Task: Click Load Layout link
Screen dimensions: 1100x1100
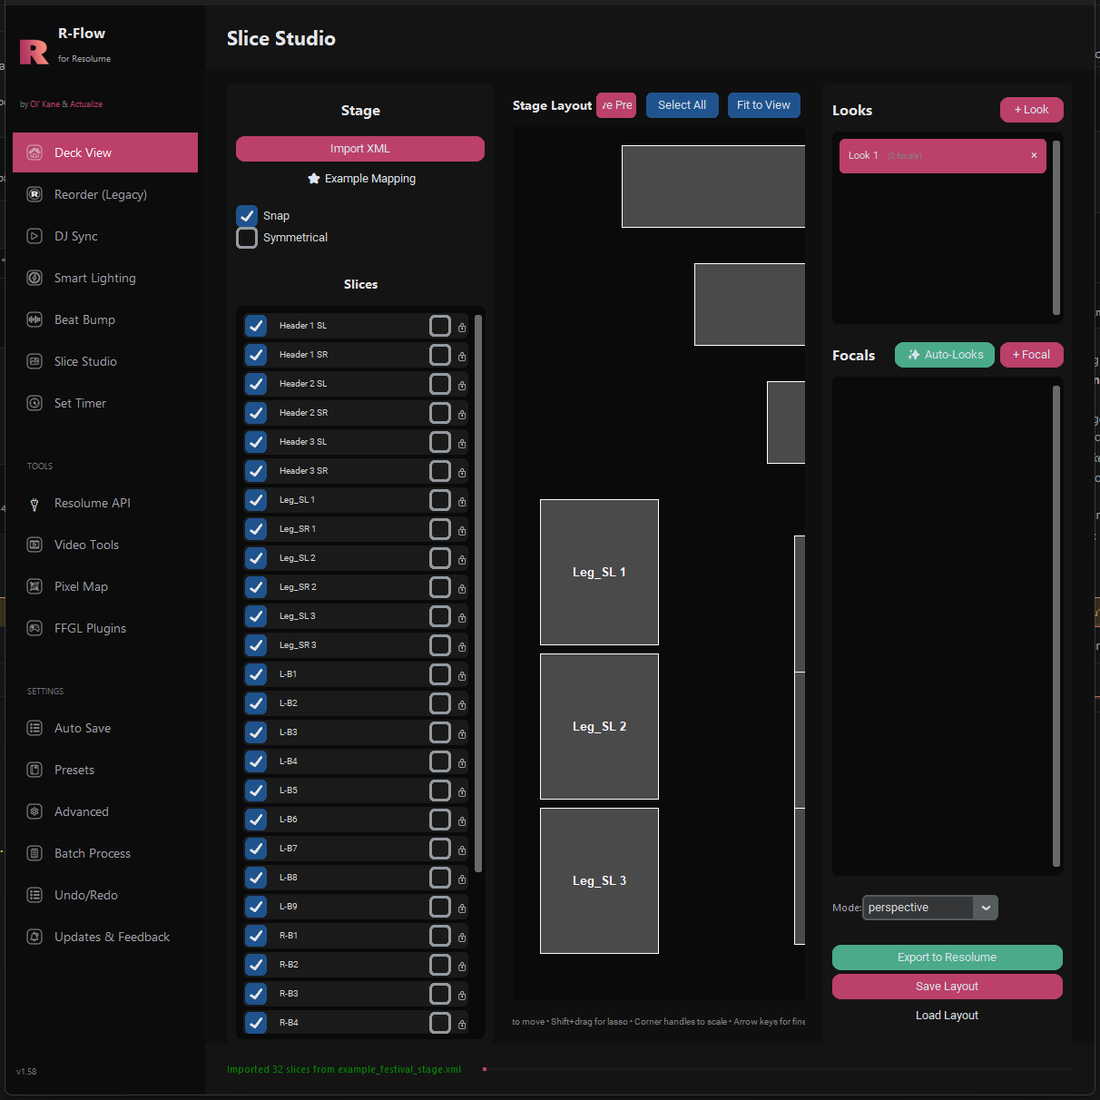Action: [x=947, y=1015]
